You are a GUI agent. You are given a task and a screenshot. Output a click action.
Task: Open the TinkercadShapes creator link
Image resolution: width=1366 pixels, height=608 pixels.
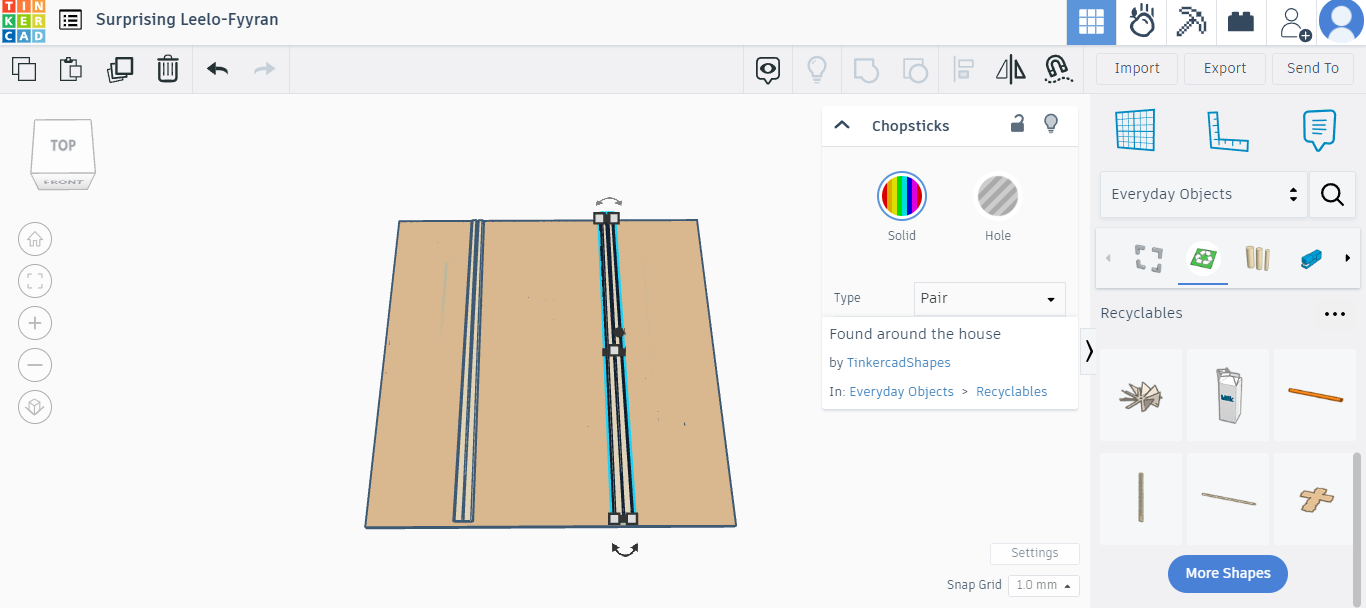point(898,362)
